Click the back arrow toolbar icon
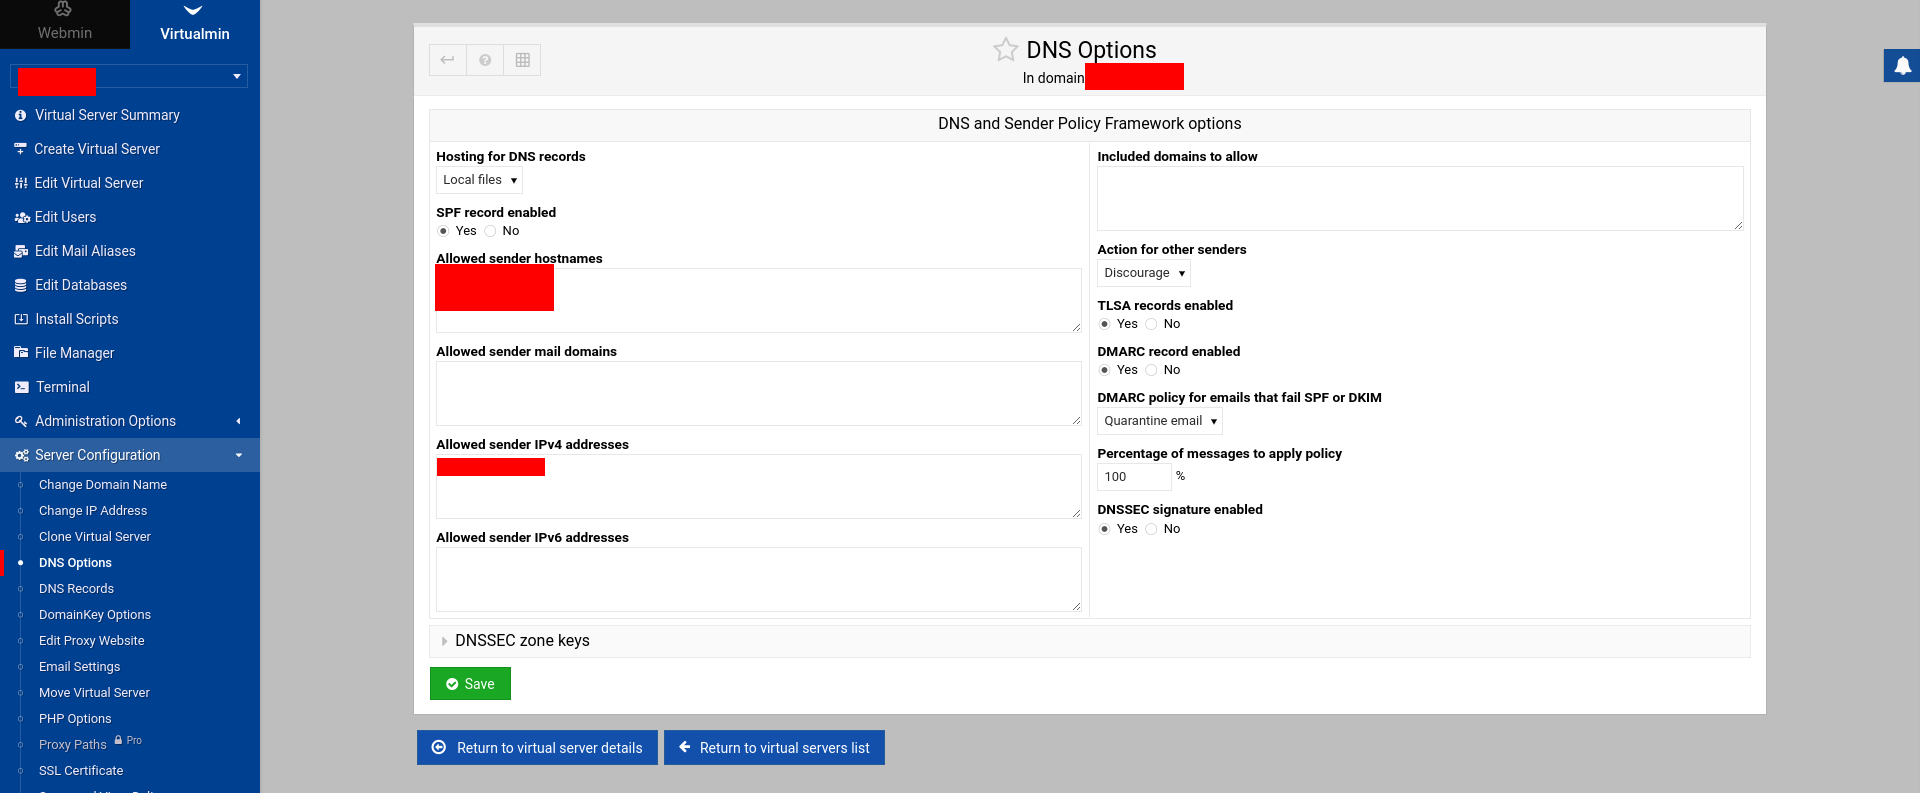The height and width of the screenshot is (793, 1920). pyautogui.click(x=447, y=60)
